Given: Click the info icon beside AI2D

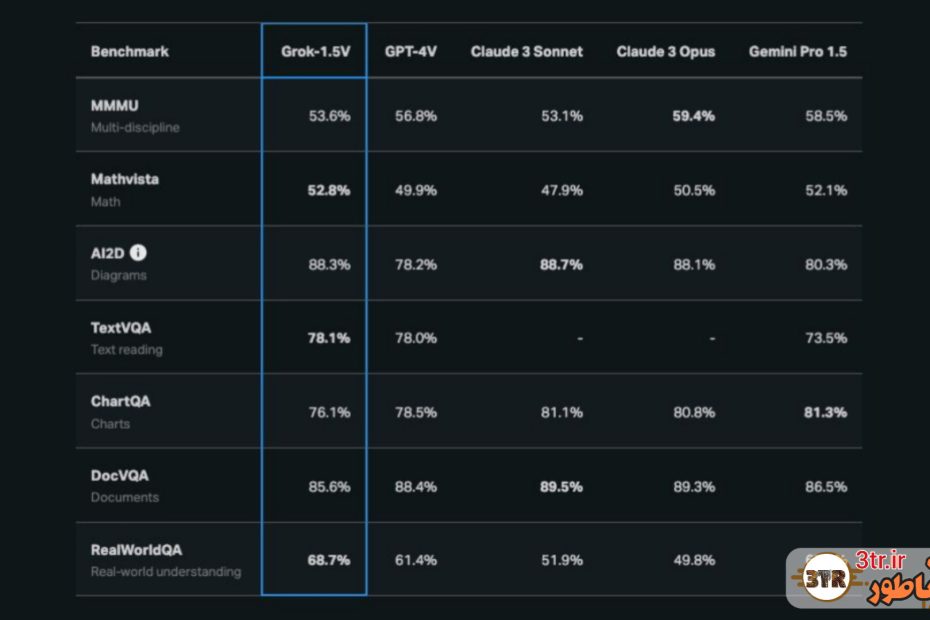Looking at the screenshot, I should click(138, 253).
